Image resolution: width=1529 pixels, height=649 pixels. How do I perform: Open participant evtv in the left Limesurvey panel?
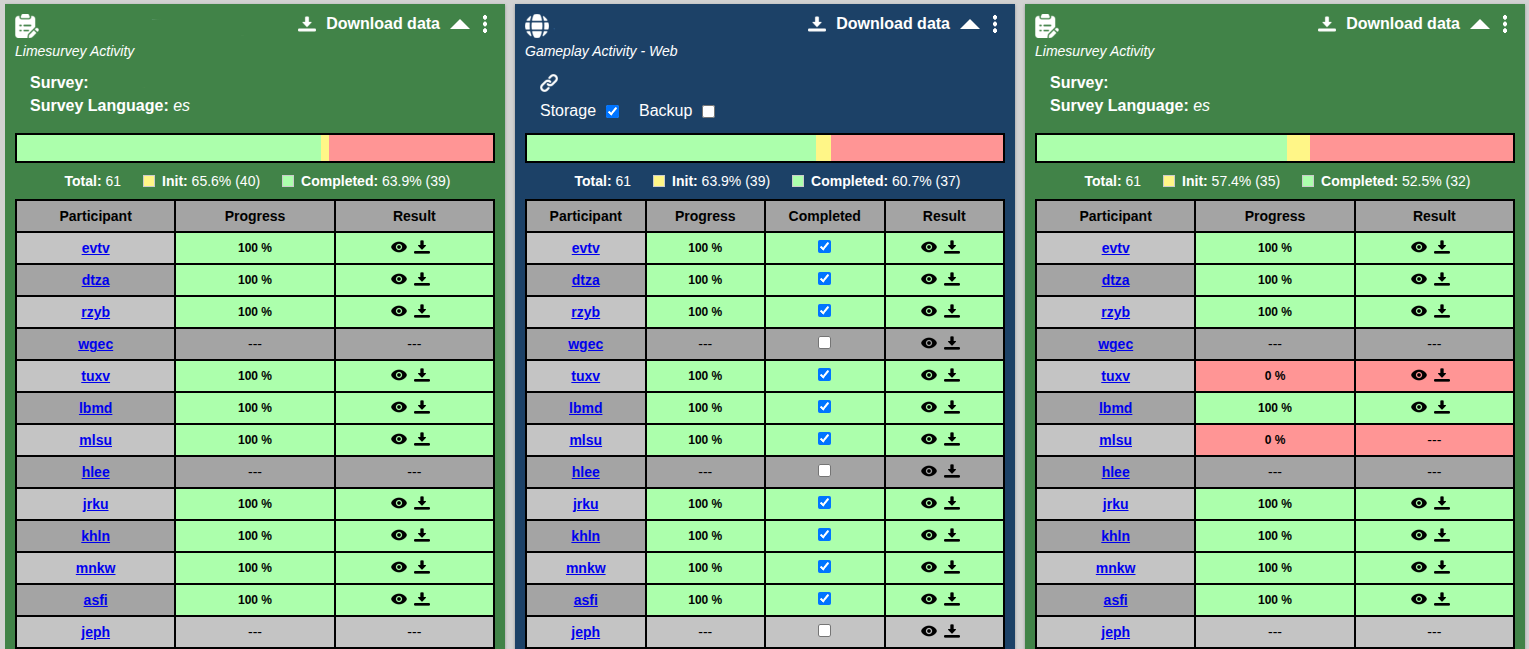(x=95, y=248)
